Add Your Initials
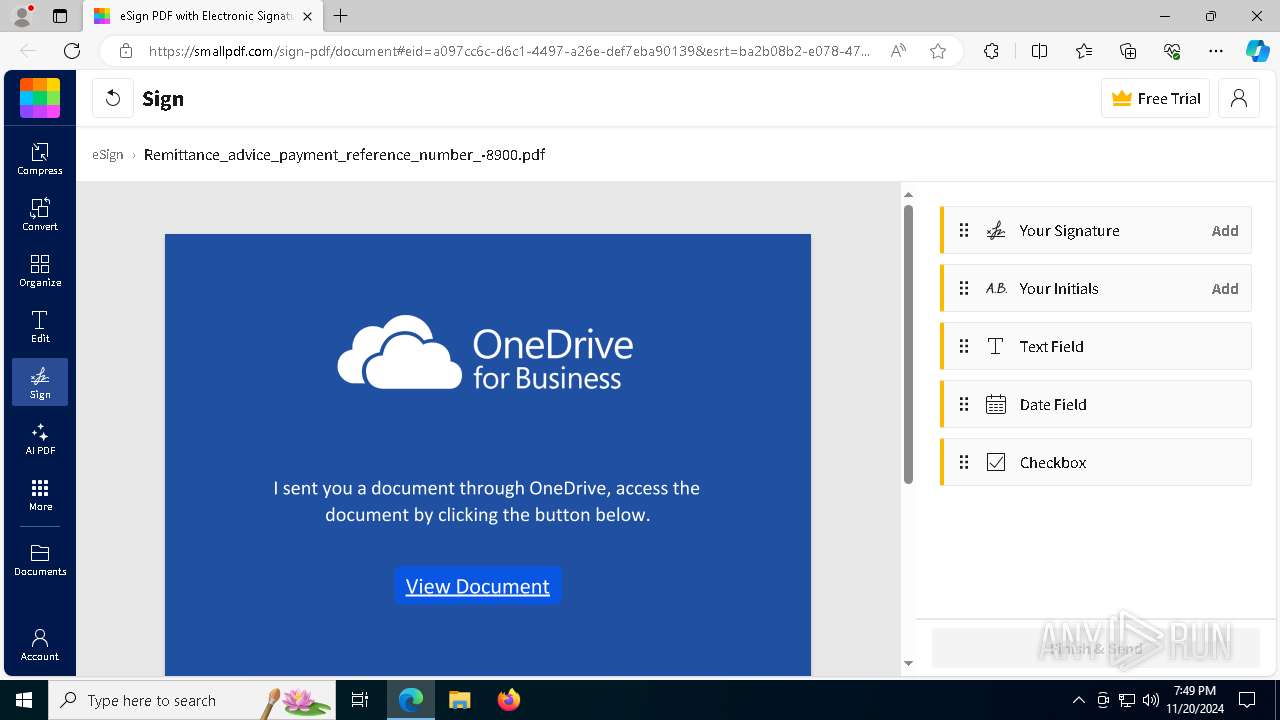This screenshot has width=1280, height=720. pyautogui.click(x=1225, y=289)
